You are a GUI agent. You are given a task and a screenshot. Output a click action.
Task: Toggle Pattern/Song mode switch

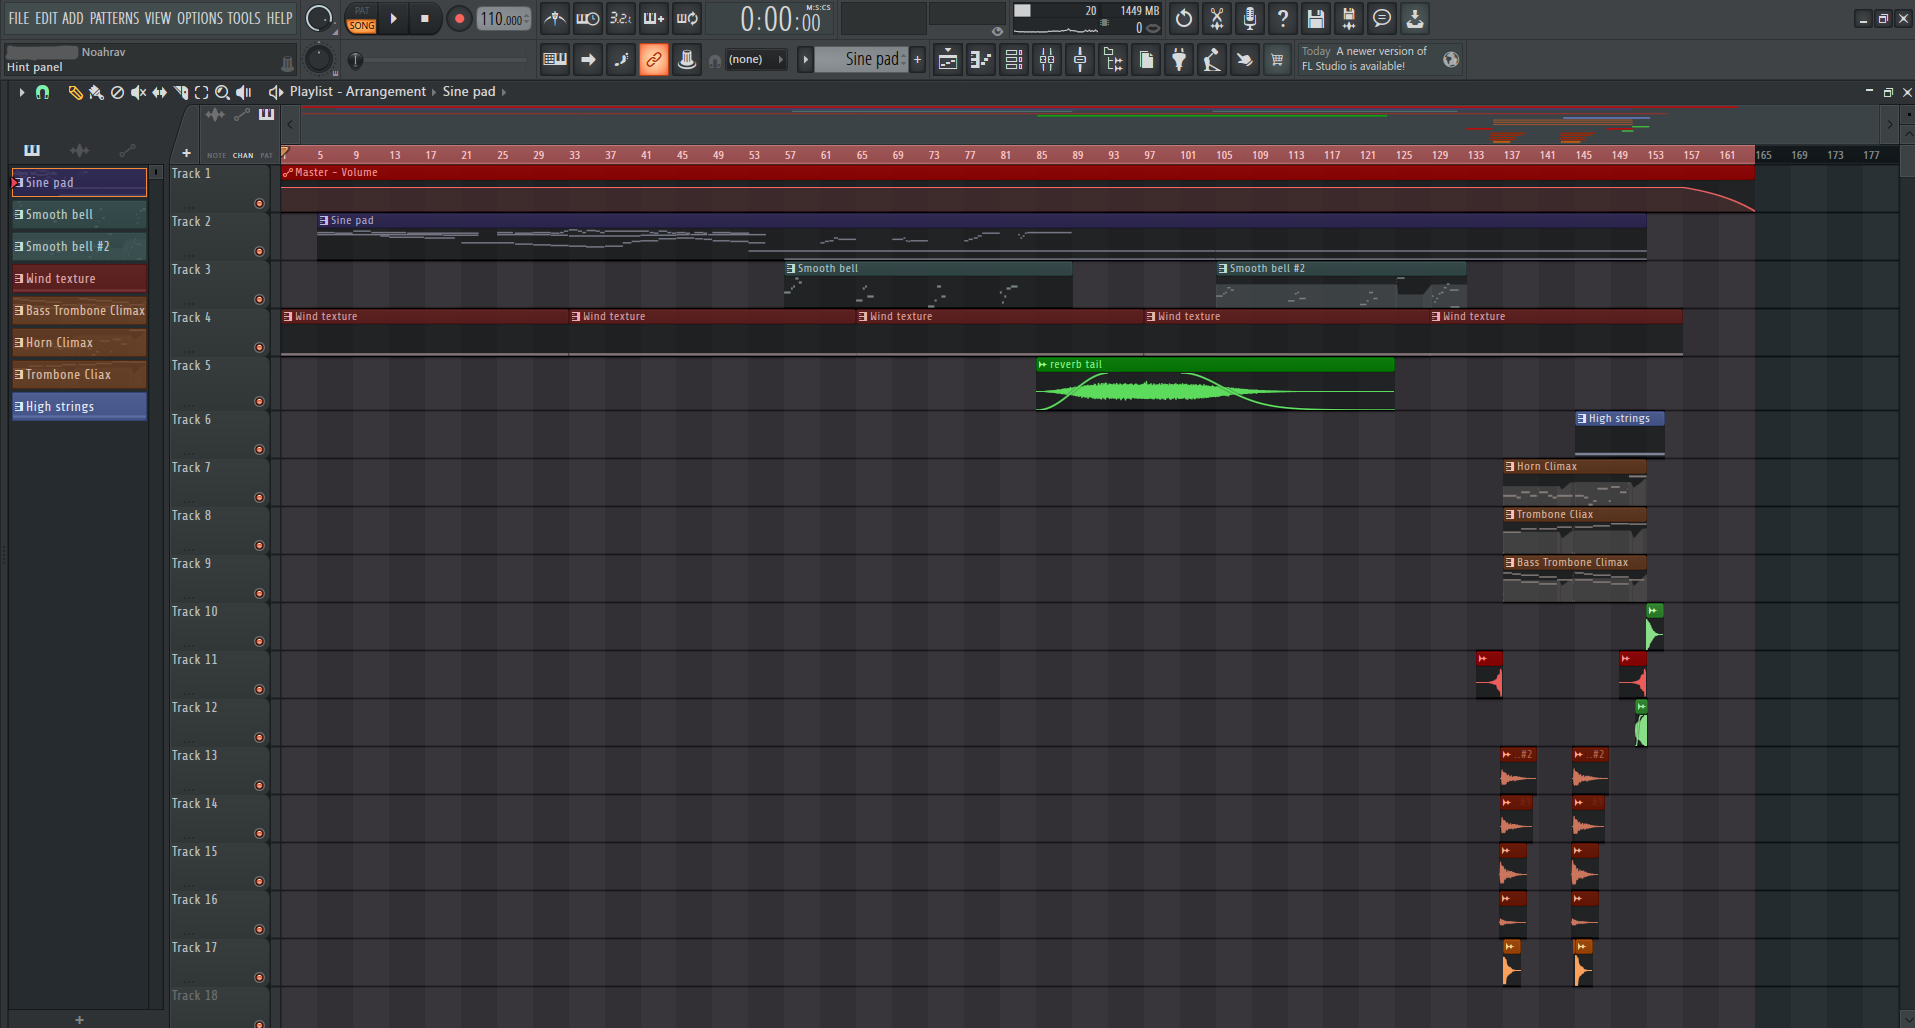click(362, 18)
